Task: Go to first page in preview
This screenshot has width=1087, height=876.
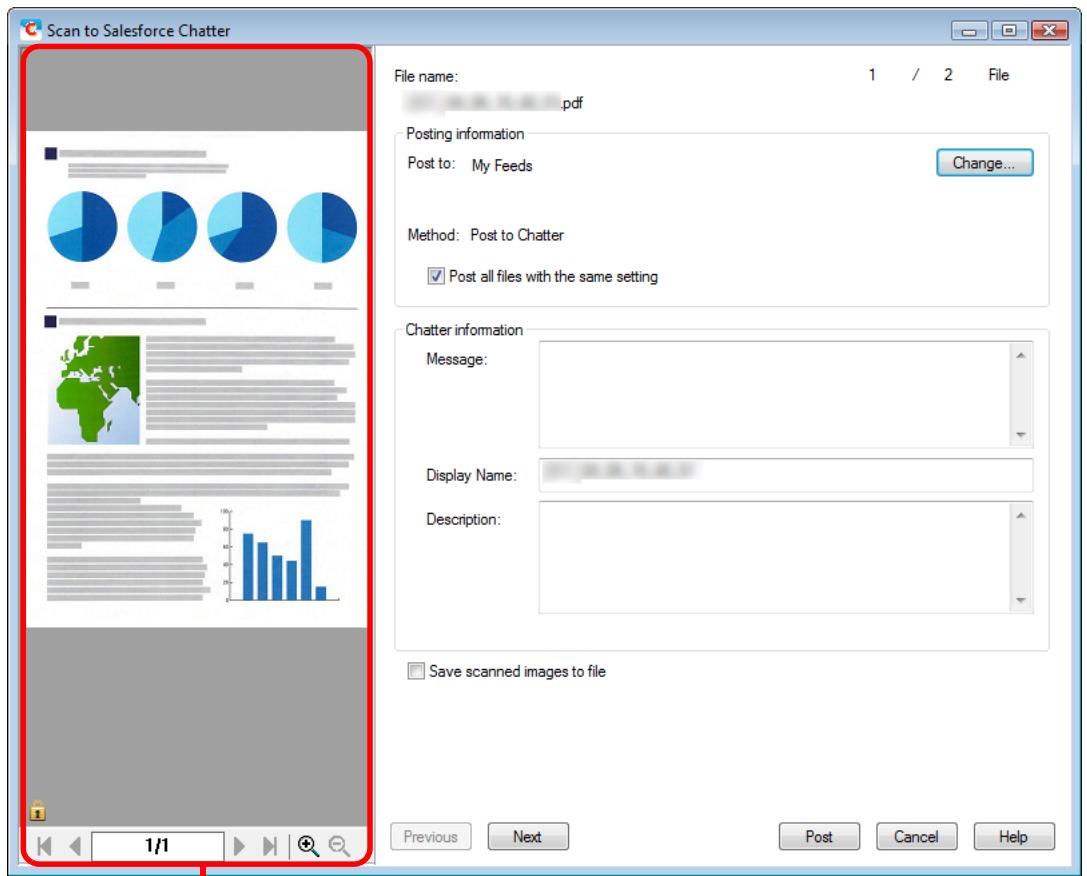Action: (44, 846)
